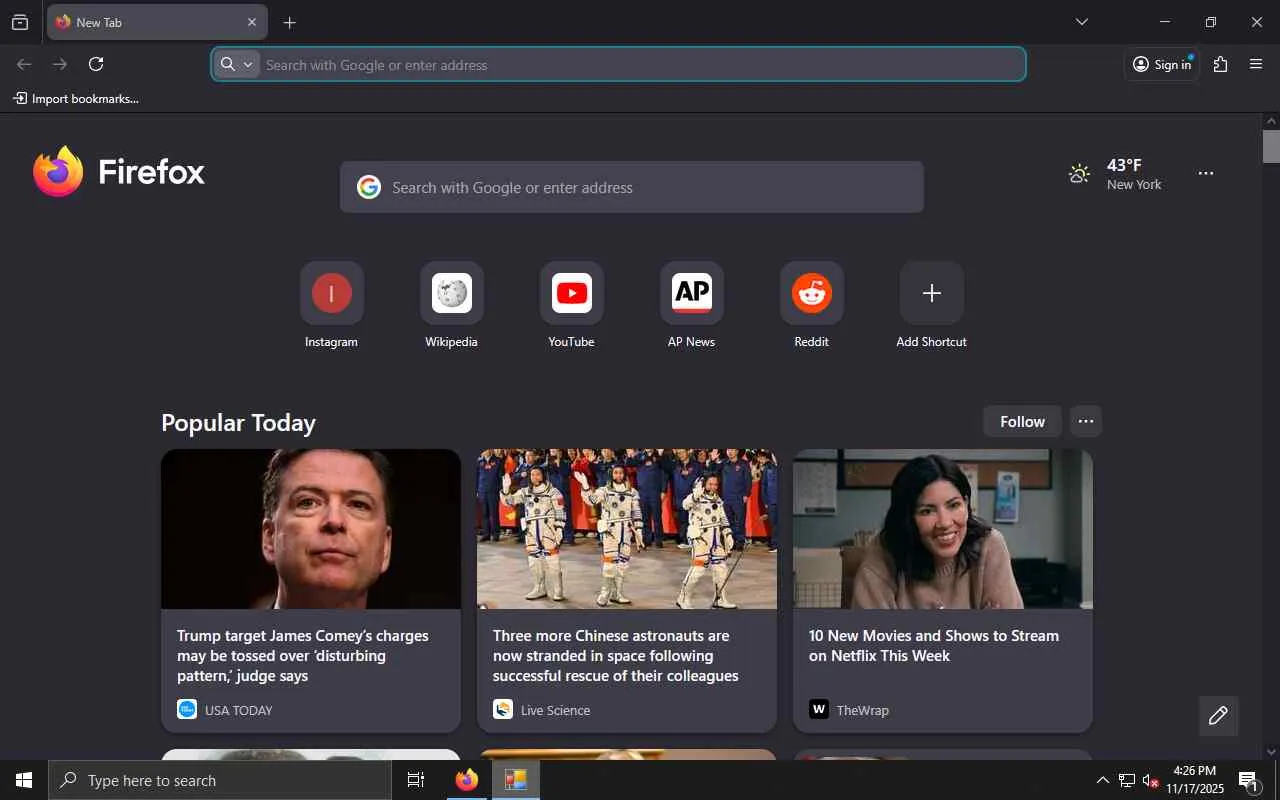Click TheWrap source label
The height and width of the screenshot is (800, 1280).
(x=862, y=710)
